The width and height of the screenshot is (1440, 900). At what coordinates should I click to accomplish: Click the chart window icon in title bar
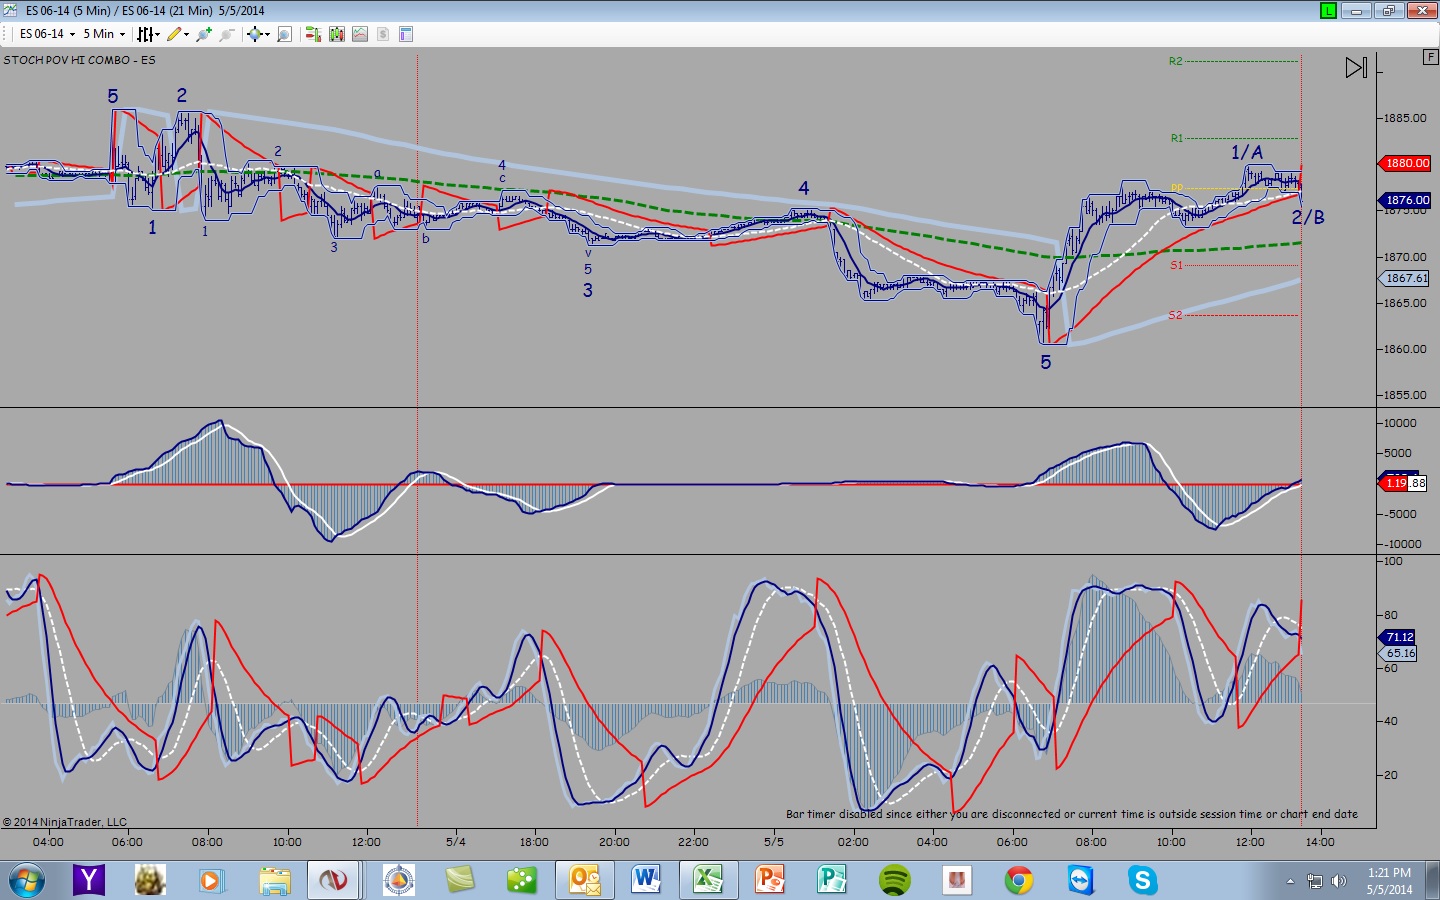11,10
